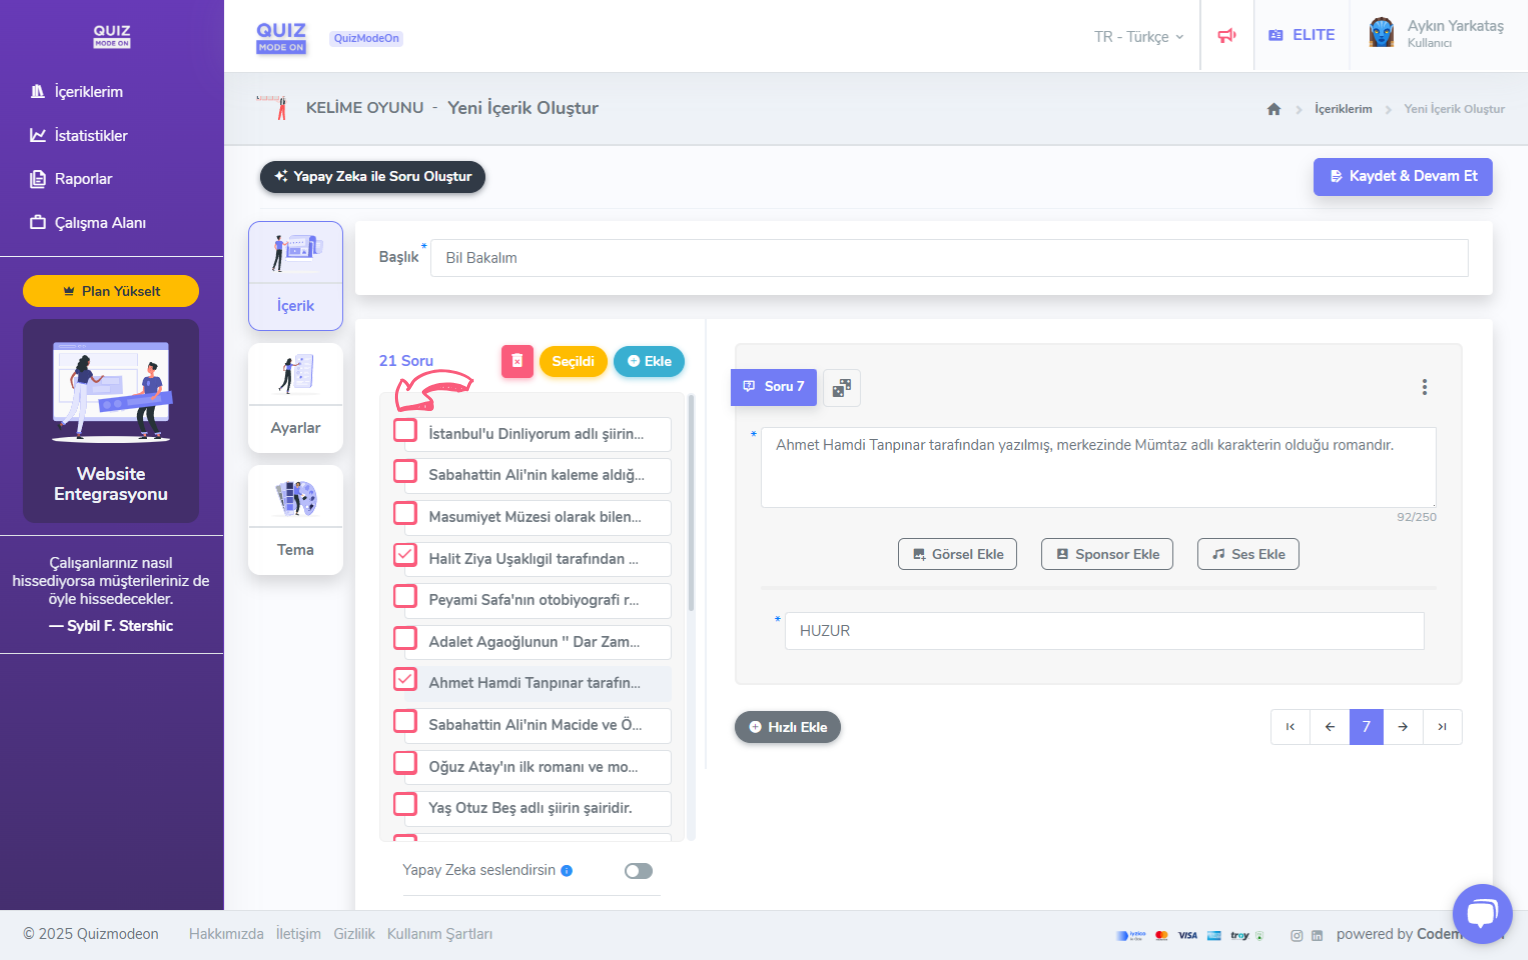Check the İstanbul'u Dinliyorum question checkbox

[x=405, y=431]
